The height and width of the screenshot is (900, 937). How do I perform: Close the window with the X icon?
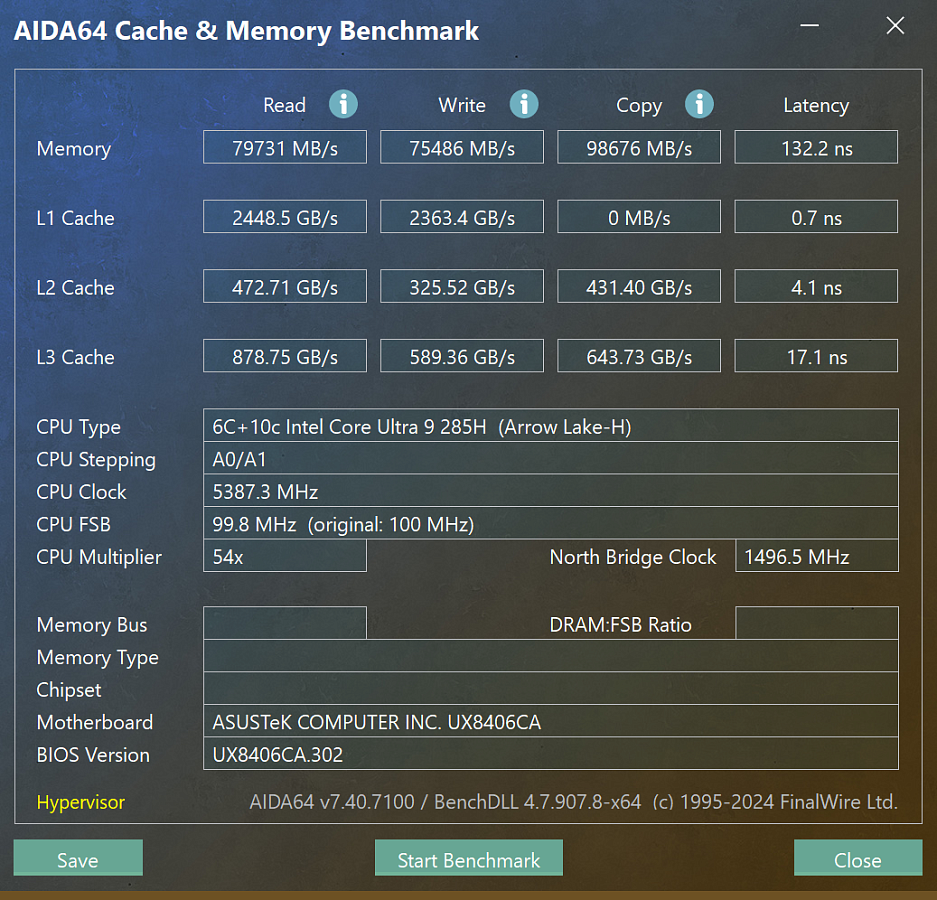click(895, 25)
